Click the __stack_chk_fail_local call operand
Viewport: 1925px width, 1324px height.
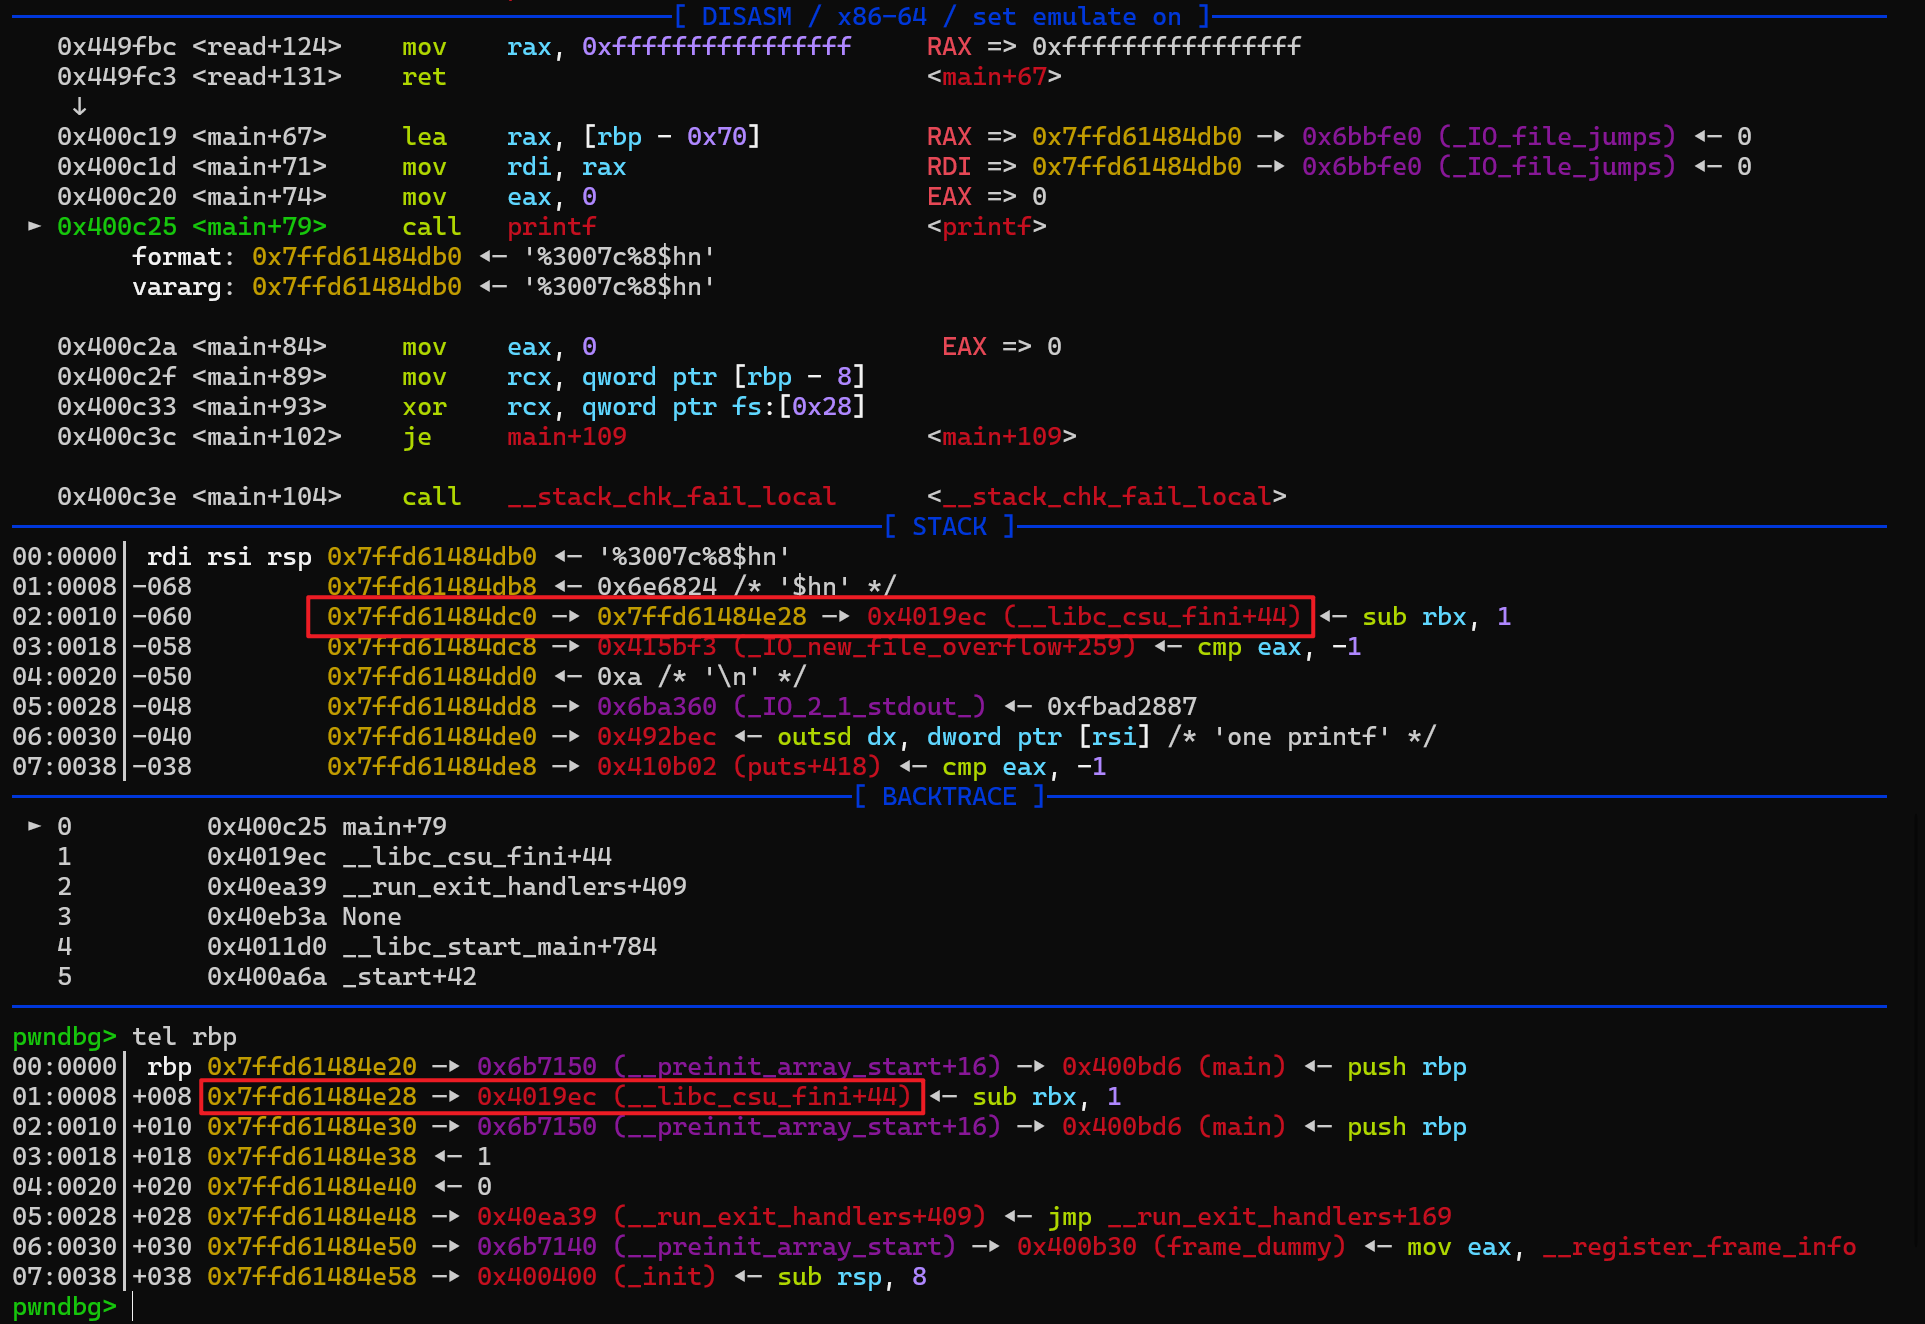tap(671, 497)
